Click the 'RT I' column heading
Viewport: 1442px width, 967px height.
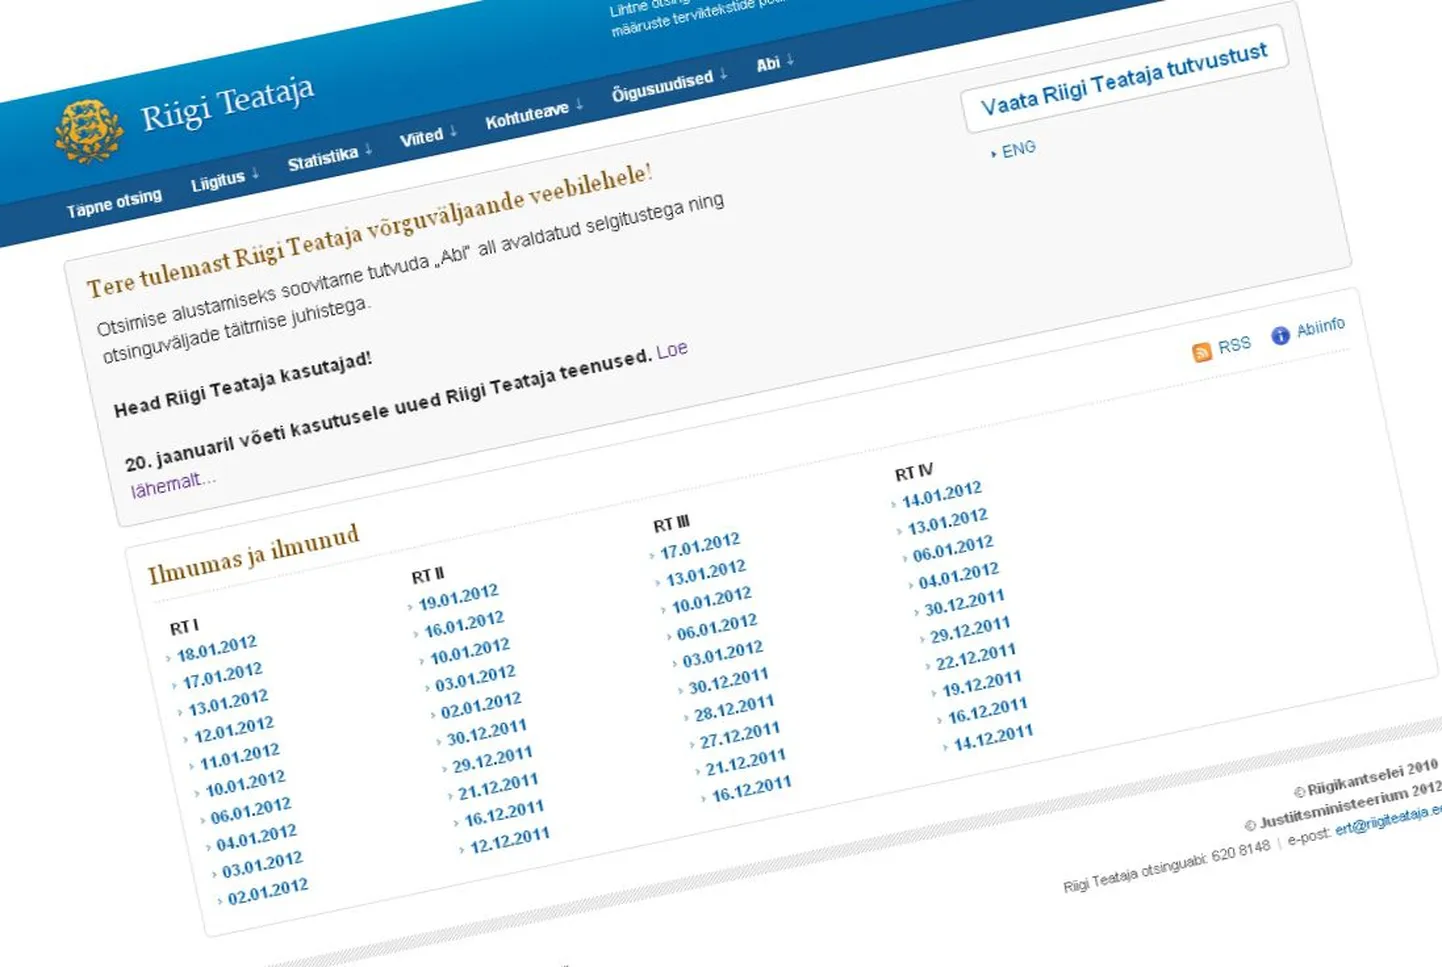tap(184, 627)
